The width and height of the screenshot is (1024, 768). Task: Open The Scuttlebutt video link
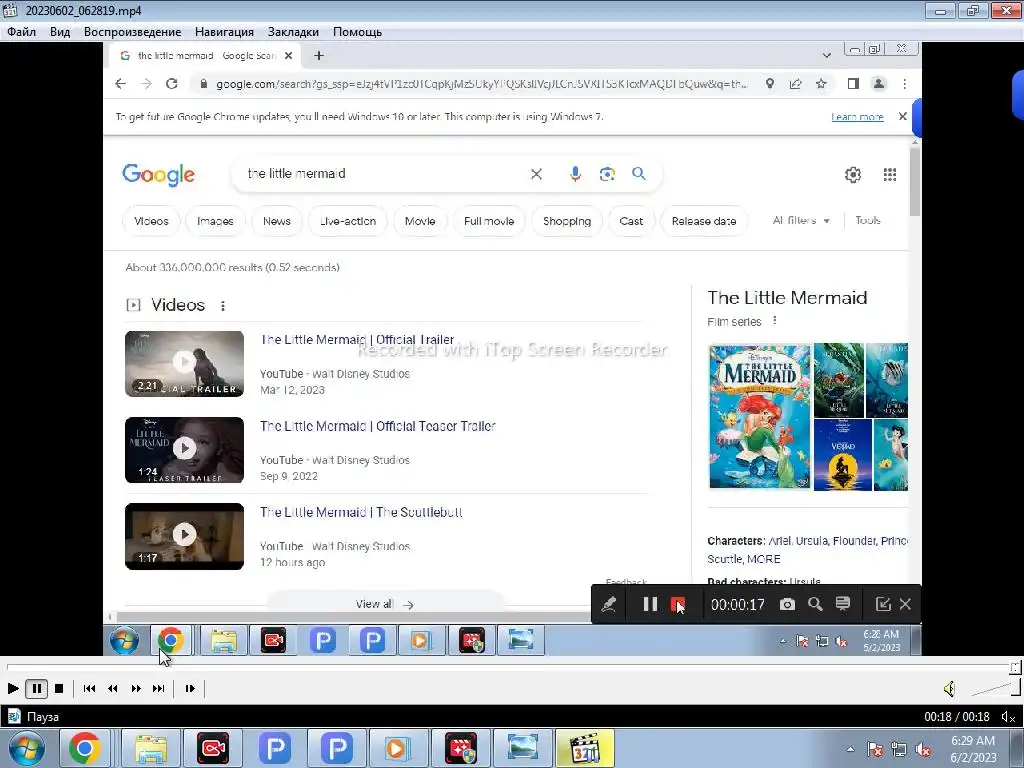(x=361, y=512)
